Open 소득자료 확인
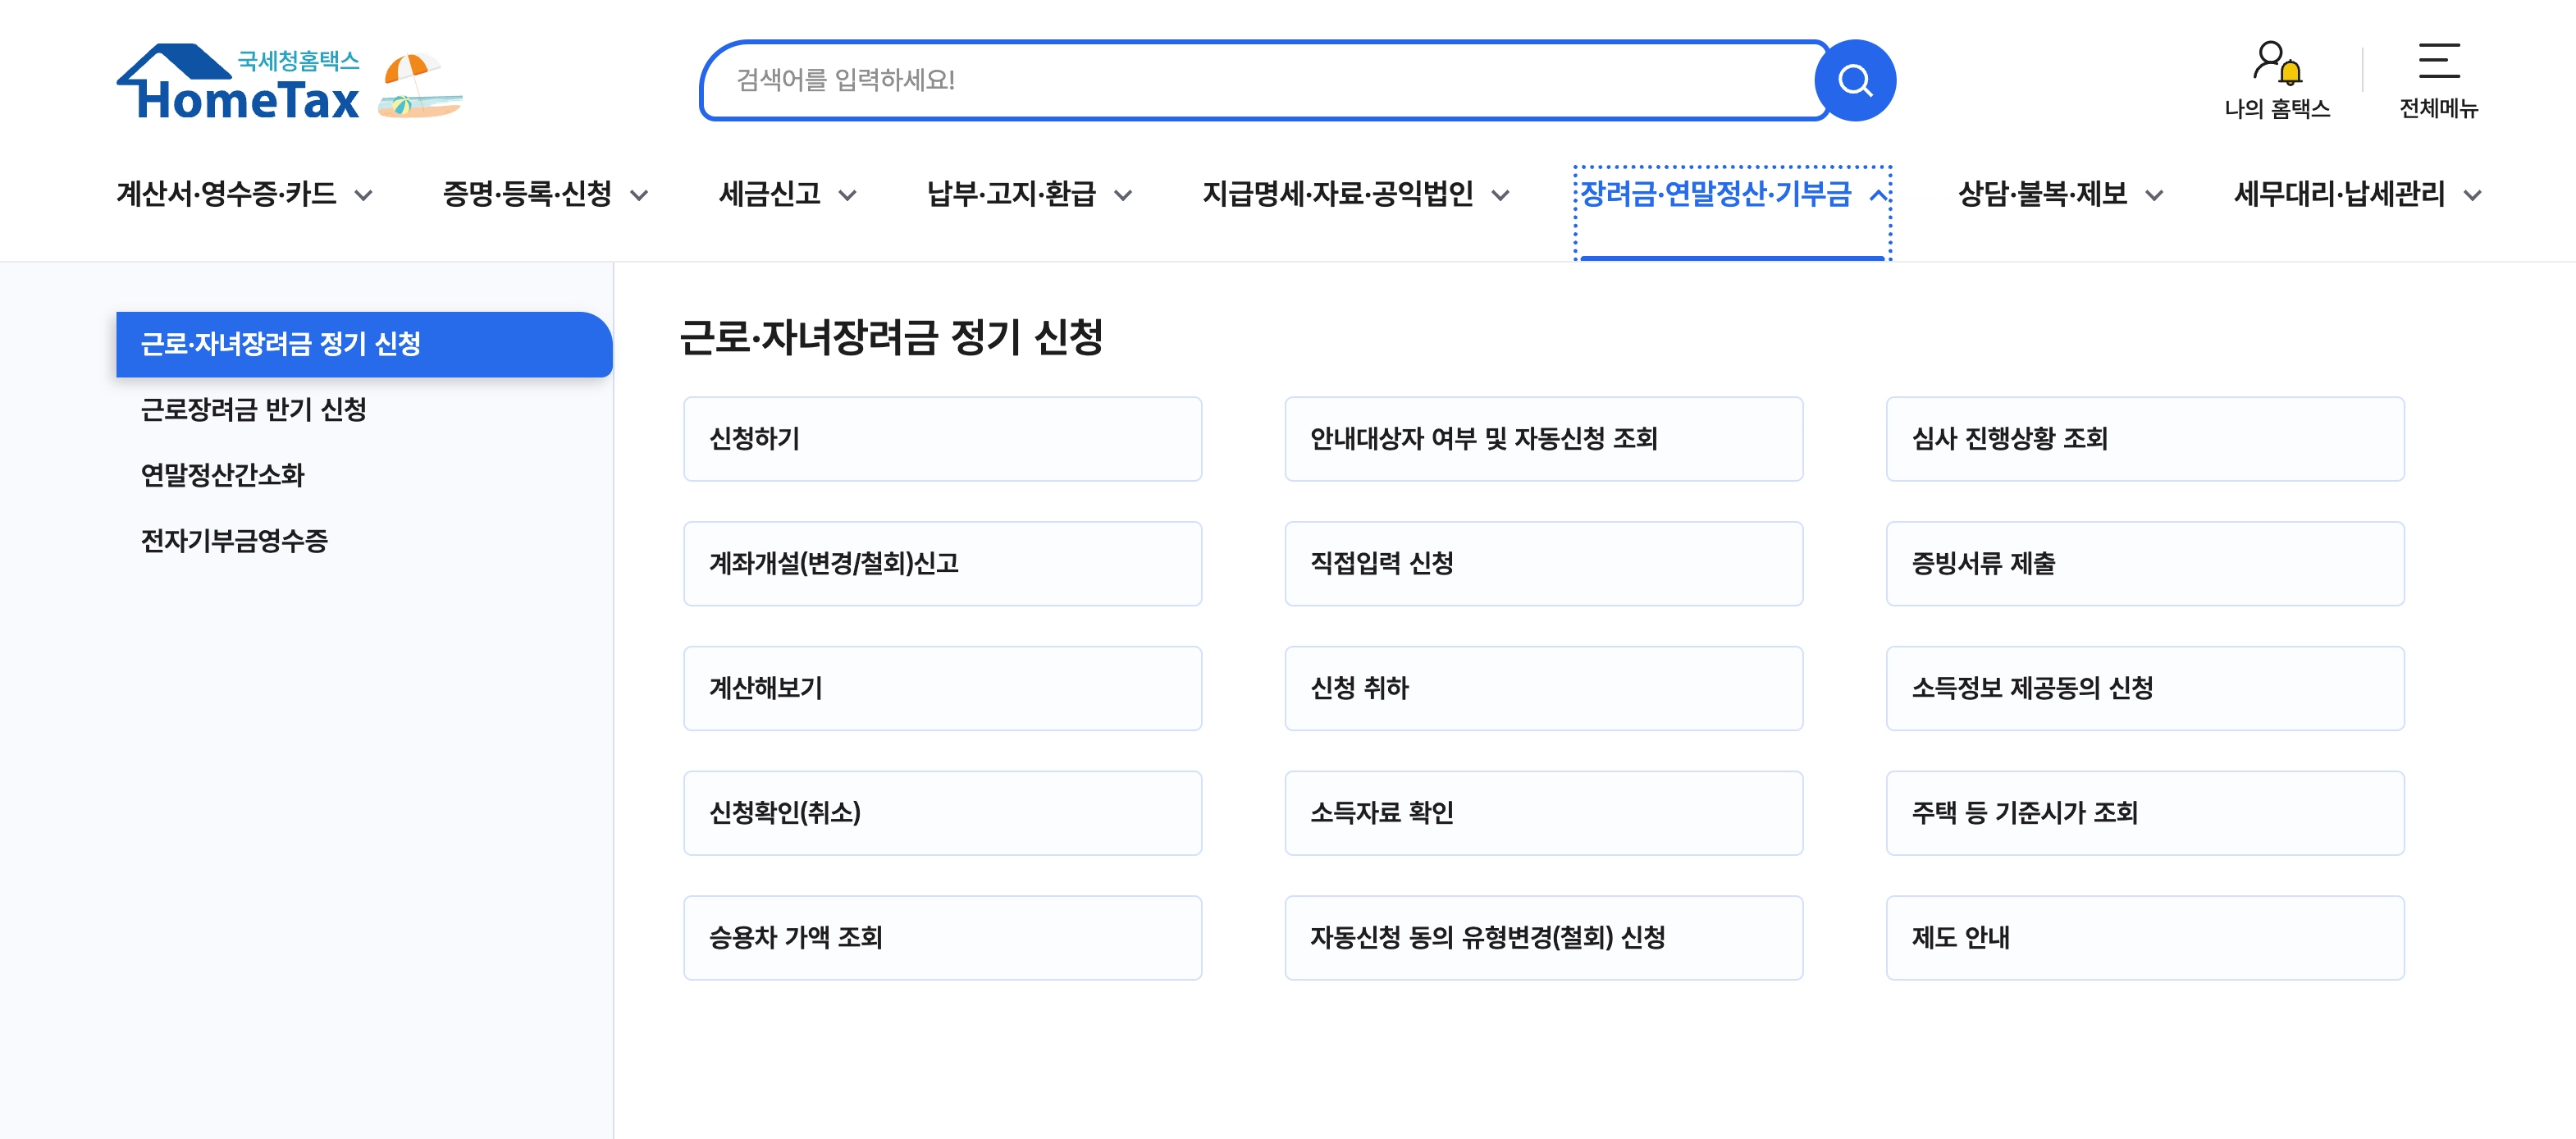Image resolution: width=2576 pixels, height=1139 pixels. click(x=1543, y=813)
